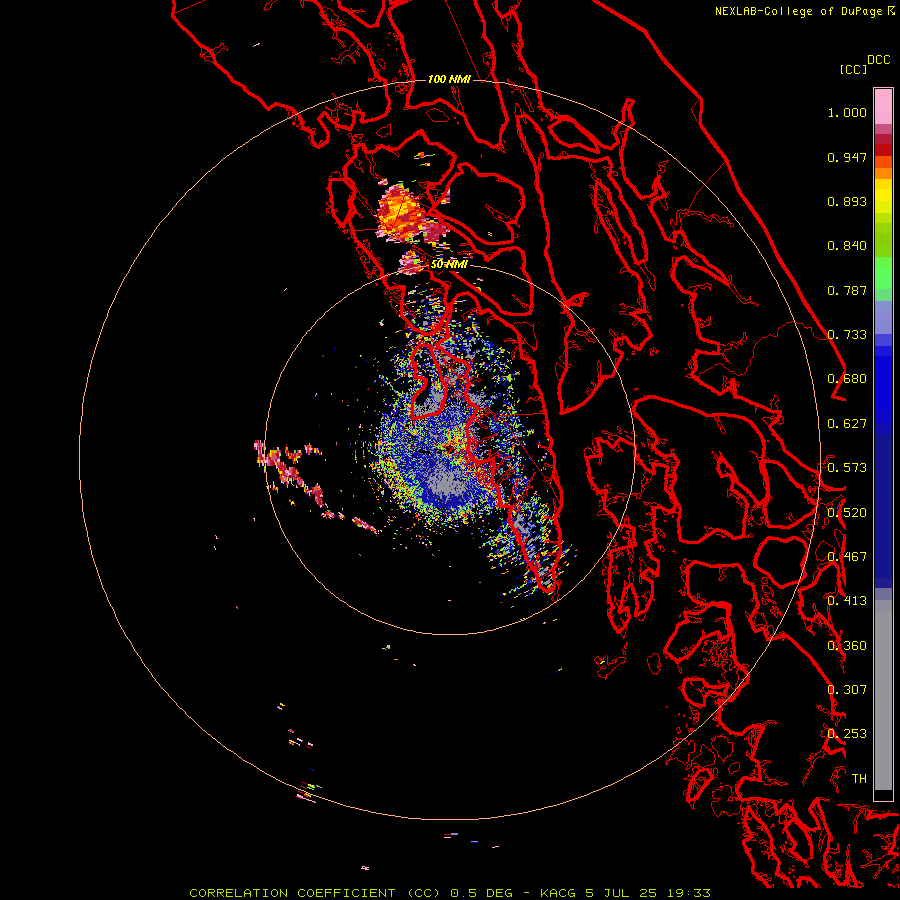Select the 0.680 scale value
The height and width of the screenshot is (900, 900).
pyautogui.click(x=847, y=379)
